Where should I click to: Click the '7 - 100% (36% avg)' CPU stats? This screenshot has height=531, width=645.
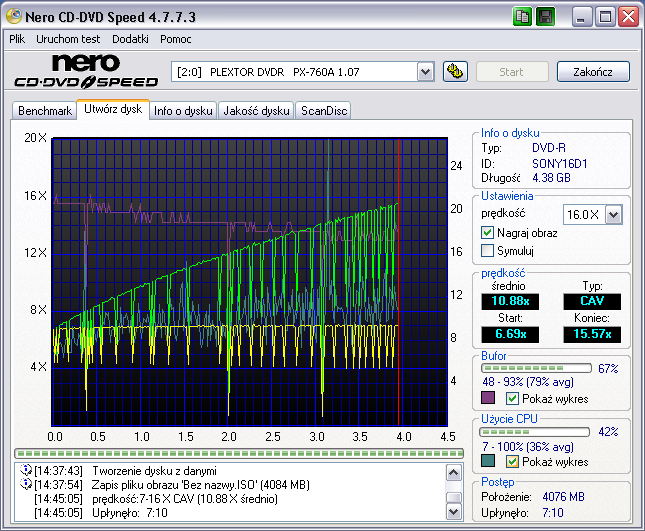[x=528, y=447]
